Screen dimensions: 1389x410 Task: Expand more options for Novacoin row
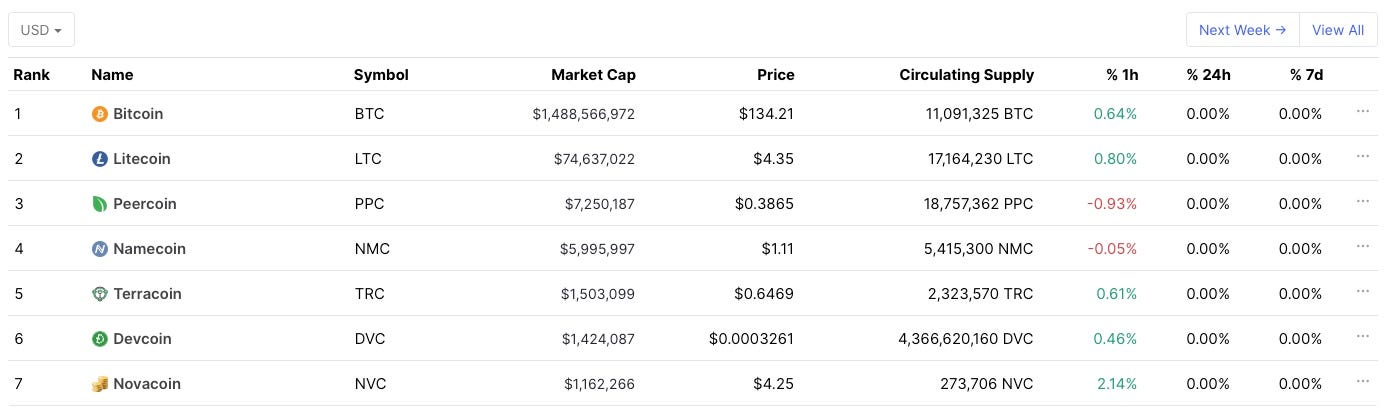point(1362,381)
